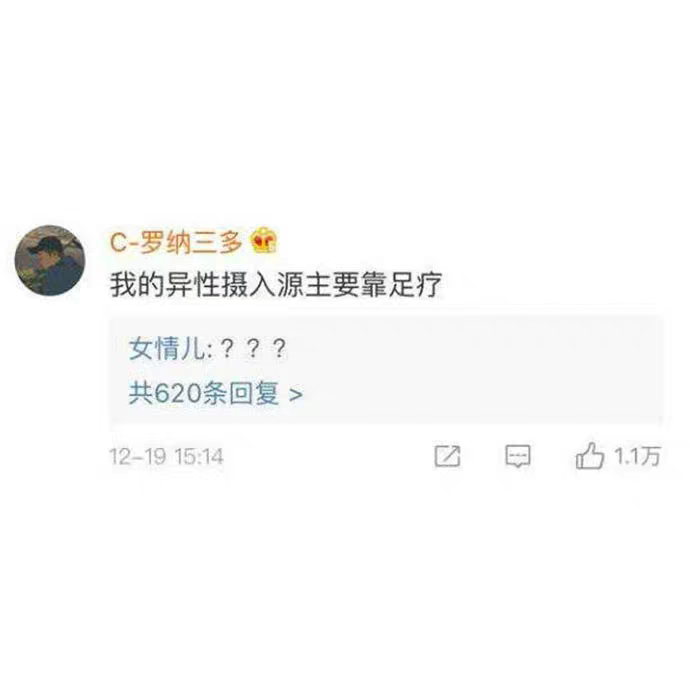
Task: Click the crown membership badge
Action: tap(264, 242)
